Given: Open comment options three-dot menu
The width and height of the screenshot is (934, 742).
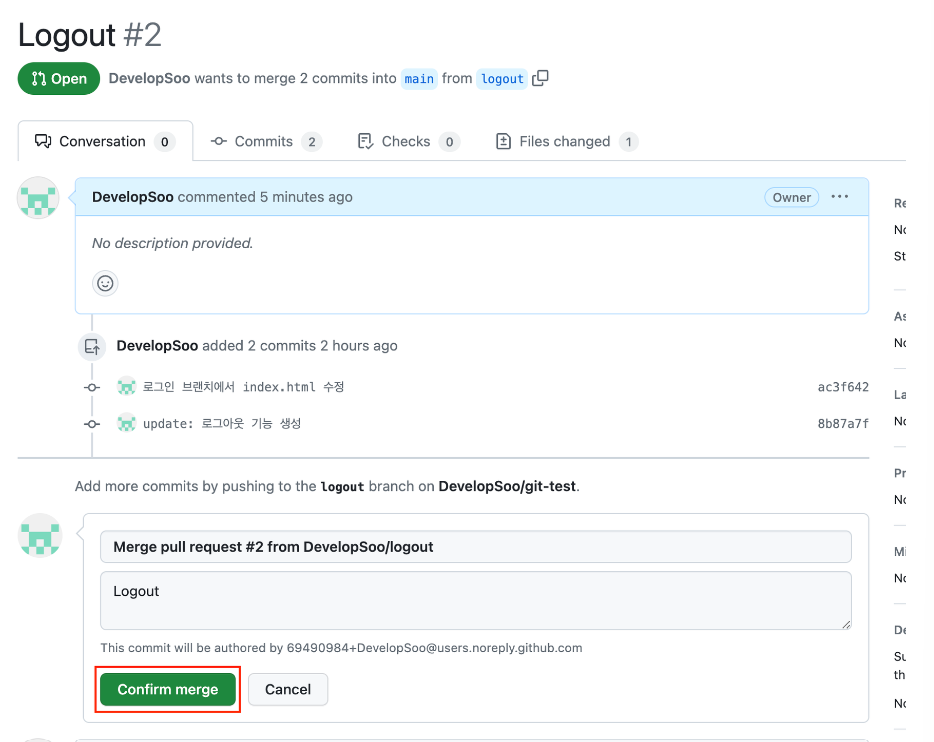Looking at the screenshot, I should pos(839,197).
